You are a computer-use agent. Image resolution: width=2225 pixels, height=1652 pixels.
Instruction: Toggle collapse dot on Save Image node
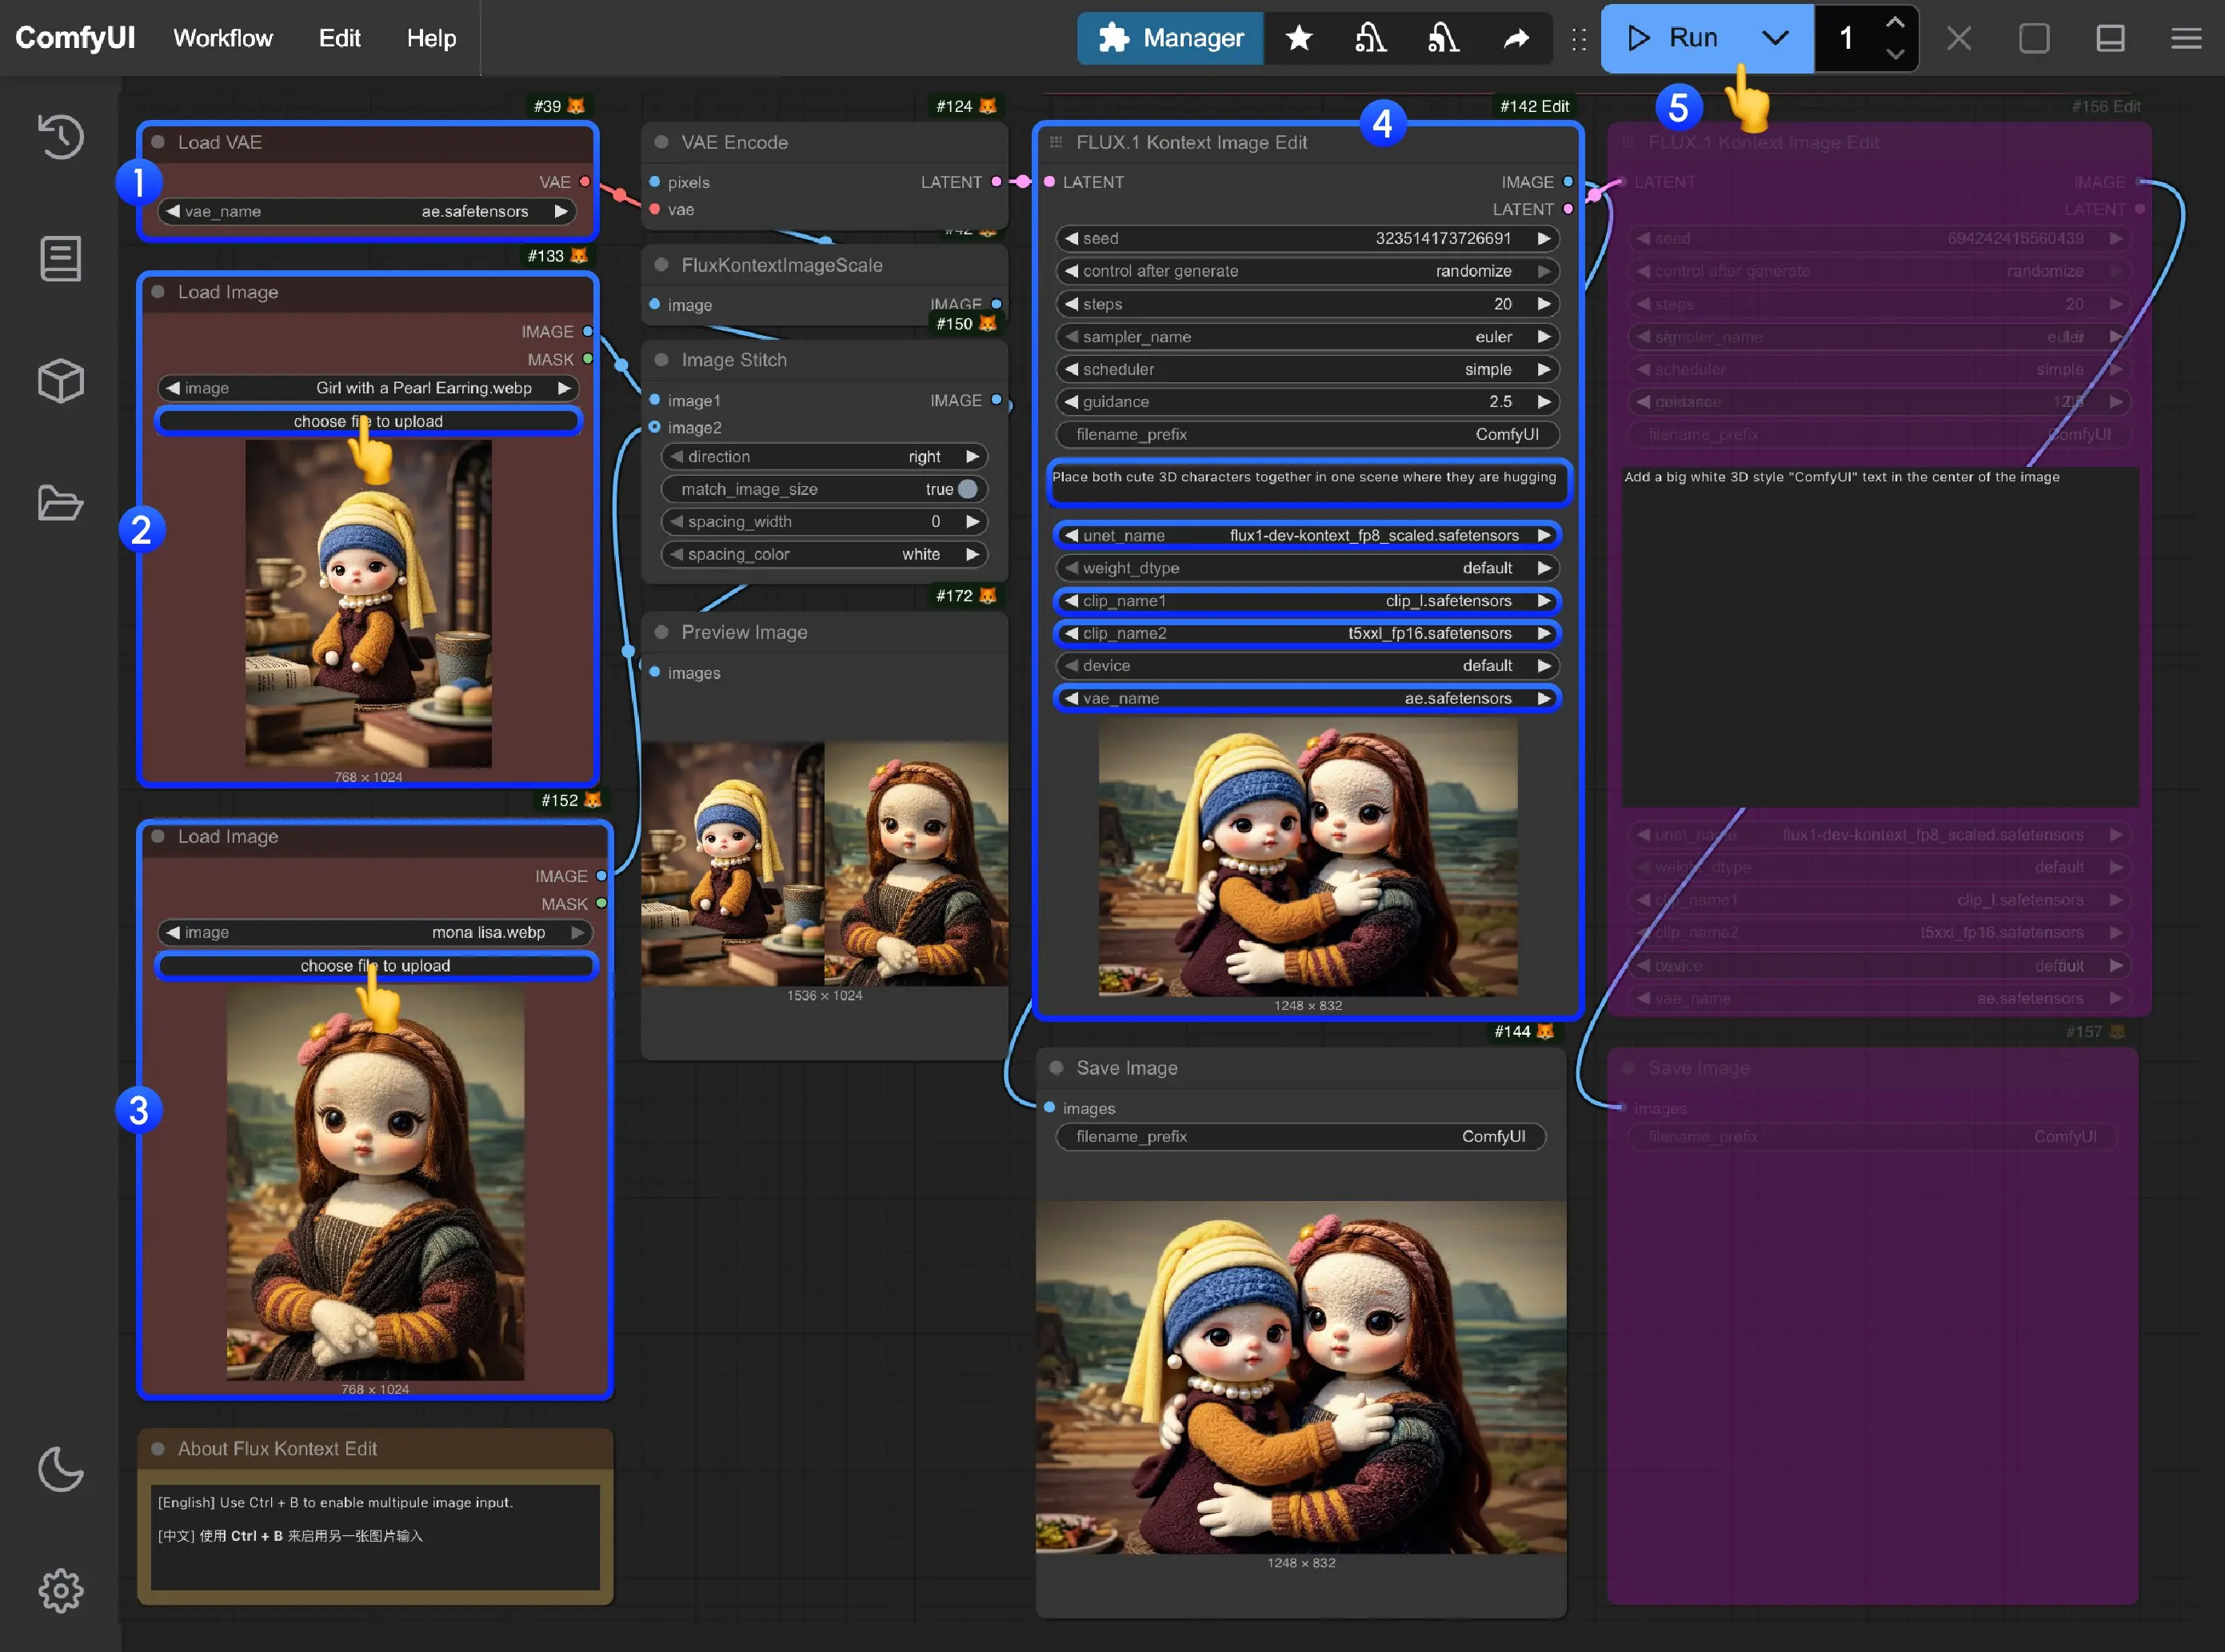click(1056, 1067)
